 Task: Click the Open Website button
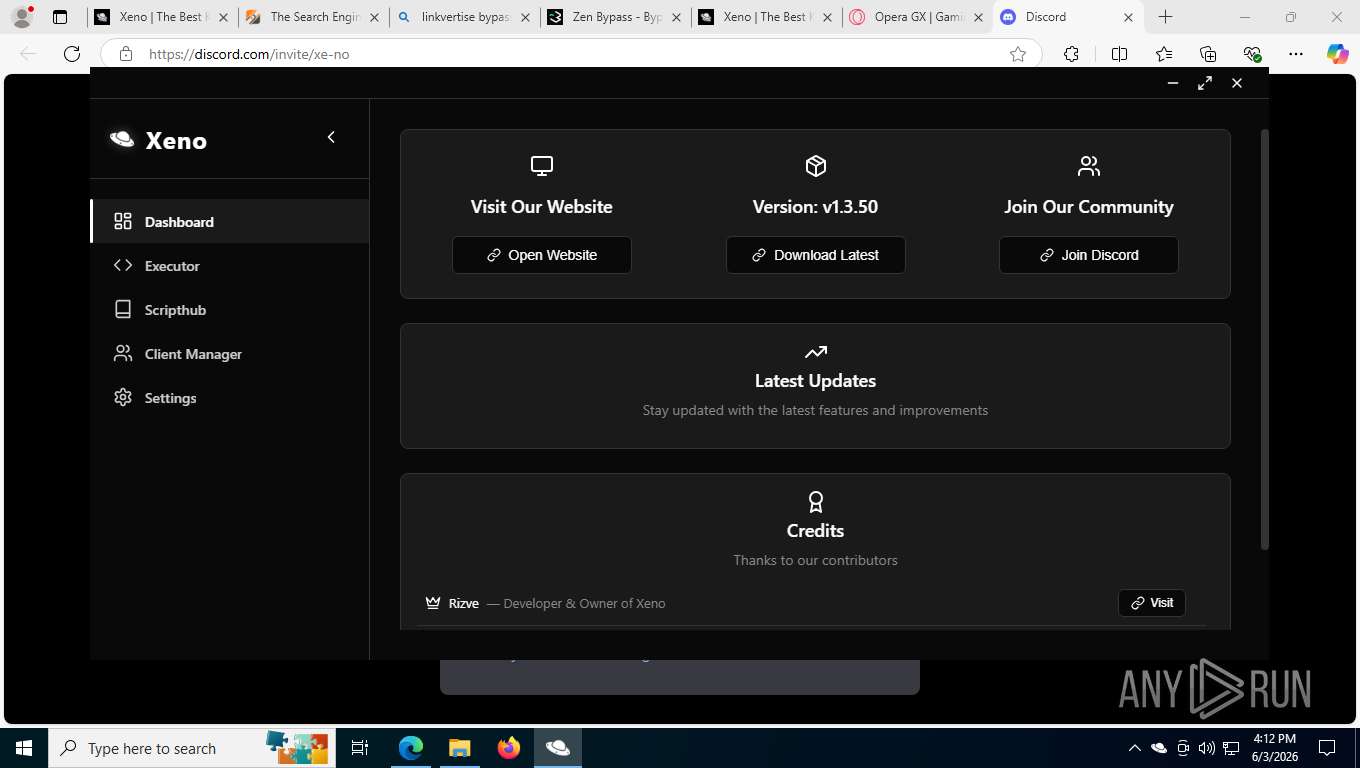coord(542,255)
